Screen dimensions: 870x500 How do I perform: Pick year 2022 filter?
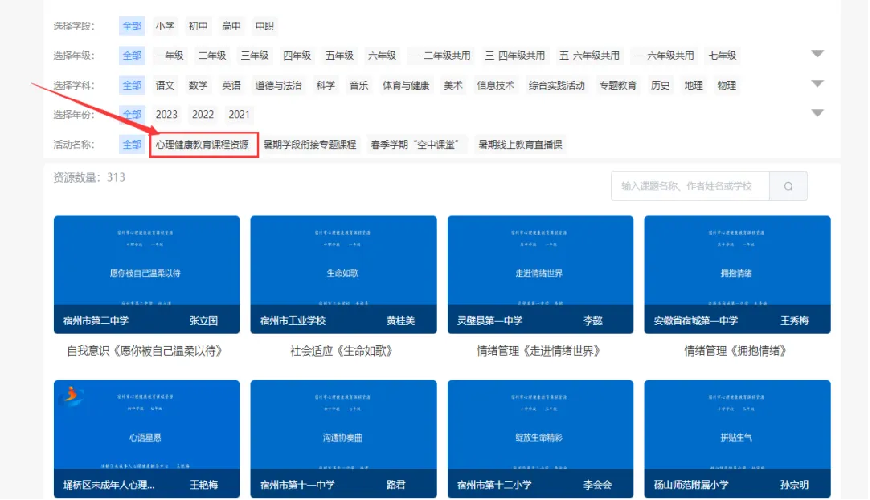(x=203, y=114)
